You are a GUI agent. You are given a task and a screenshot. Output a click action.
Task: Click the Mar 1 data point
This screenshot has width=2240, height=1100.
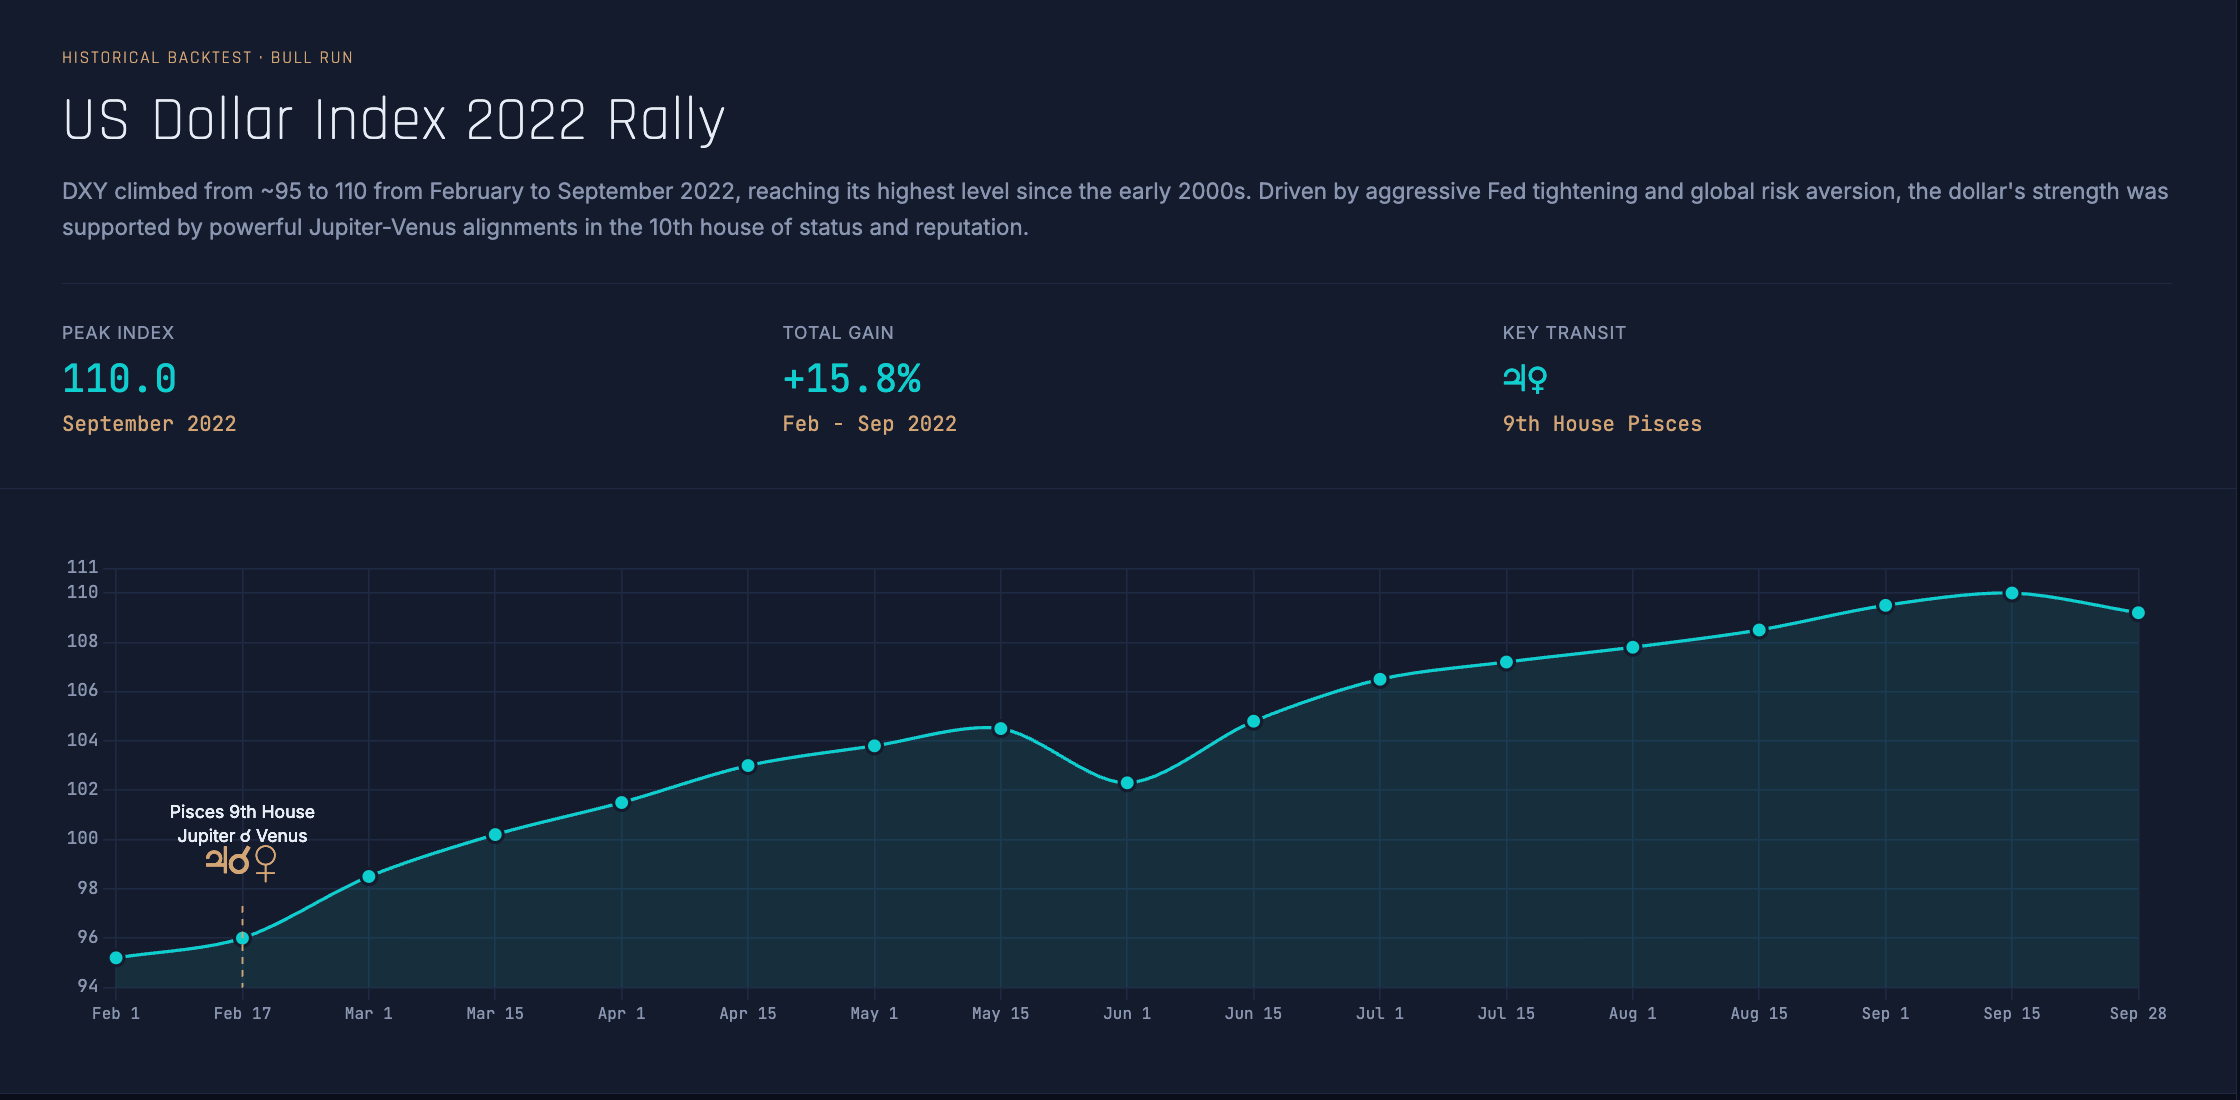click(x=369, y=877)
